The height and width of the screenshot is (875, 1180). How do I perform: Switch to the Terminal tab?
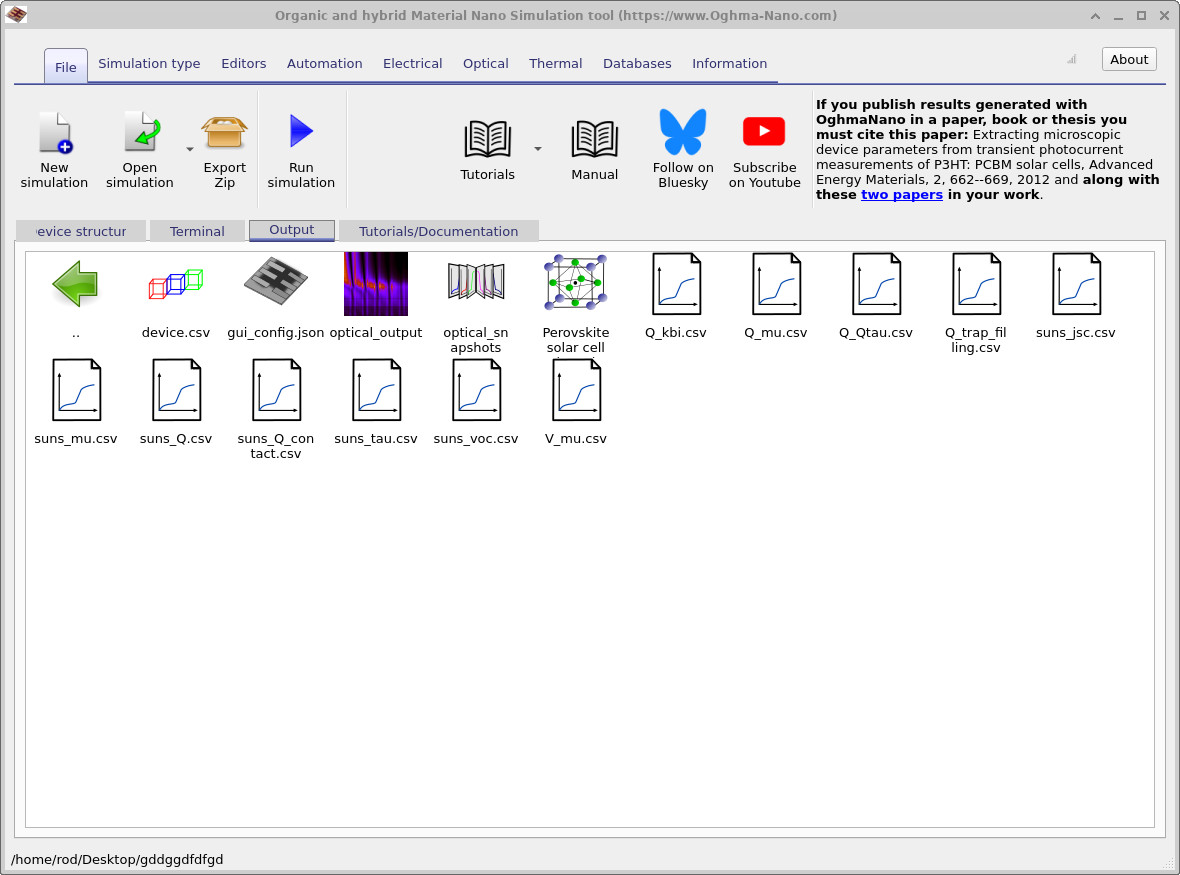pyautogui.click(x=197, y=231)
